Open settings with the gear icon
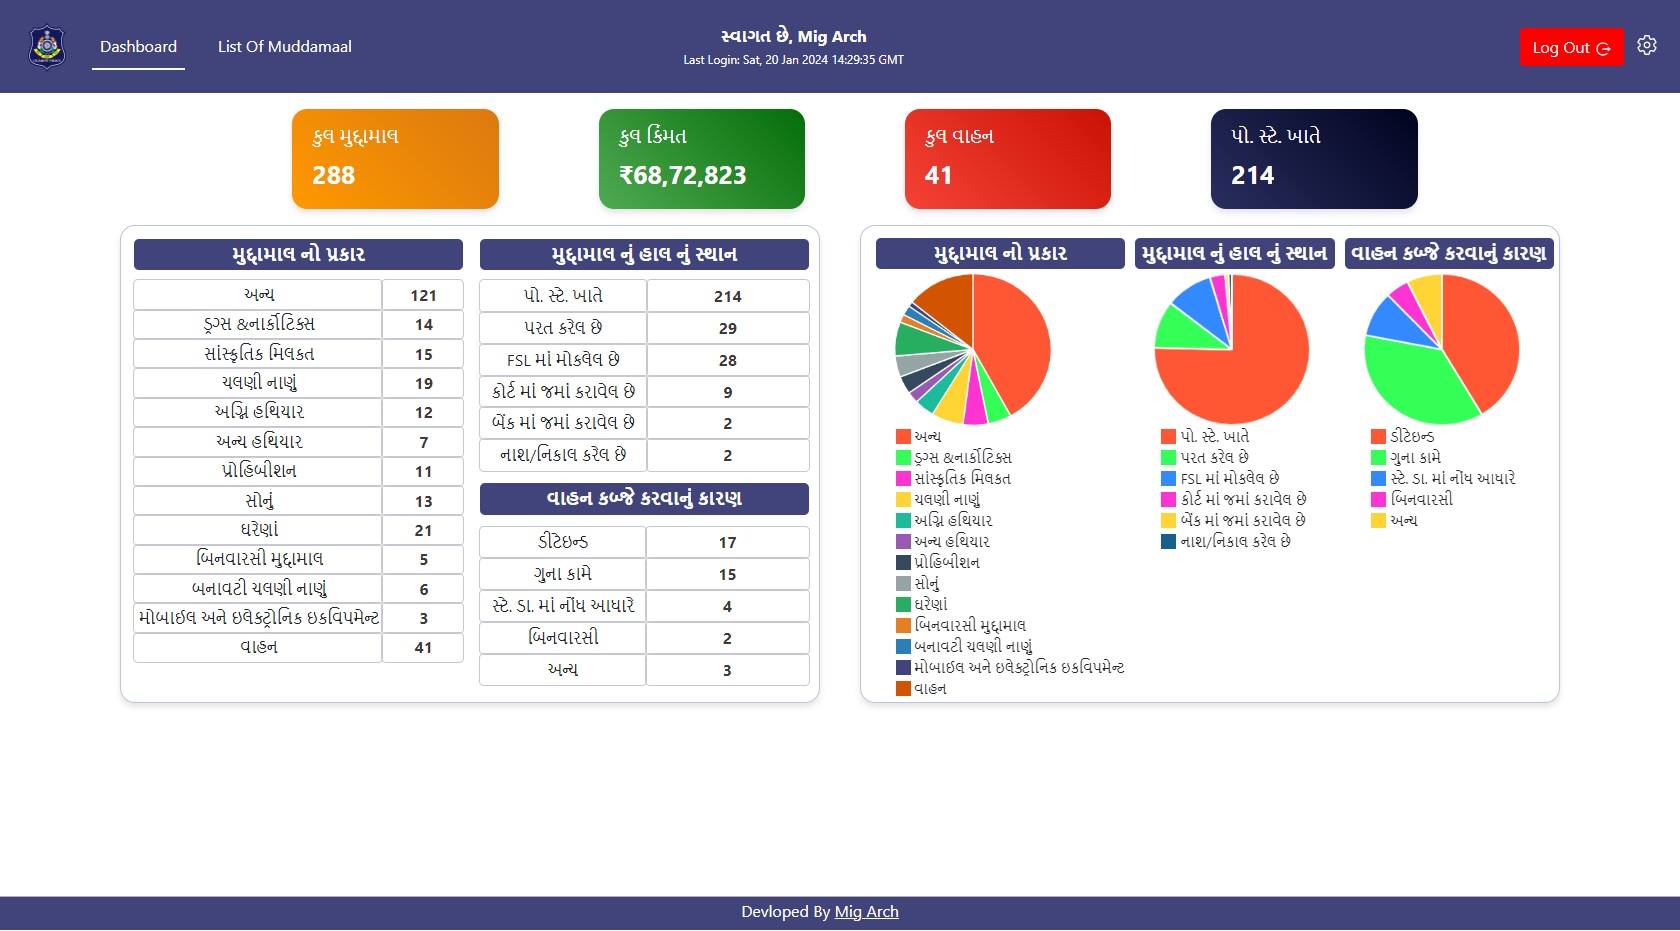The width and height of the screenshot is (1680, 931). [1647, 46]
